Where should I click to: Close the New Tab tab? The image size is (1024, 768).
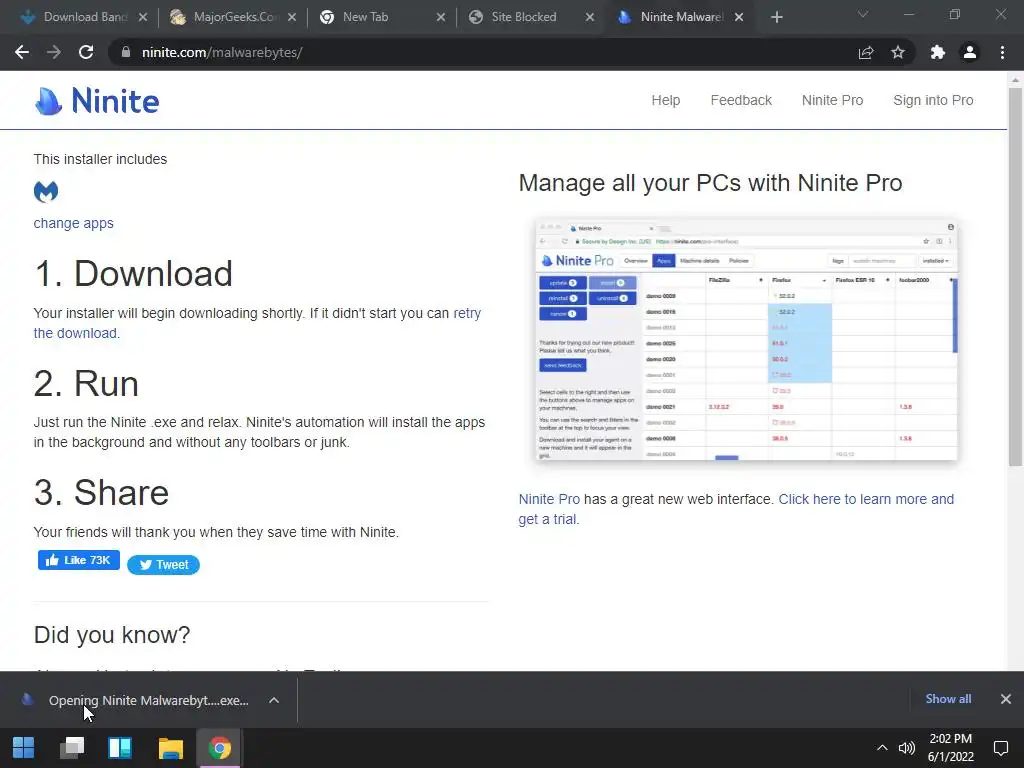coord(441,17)
